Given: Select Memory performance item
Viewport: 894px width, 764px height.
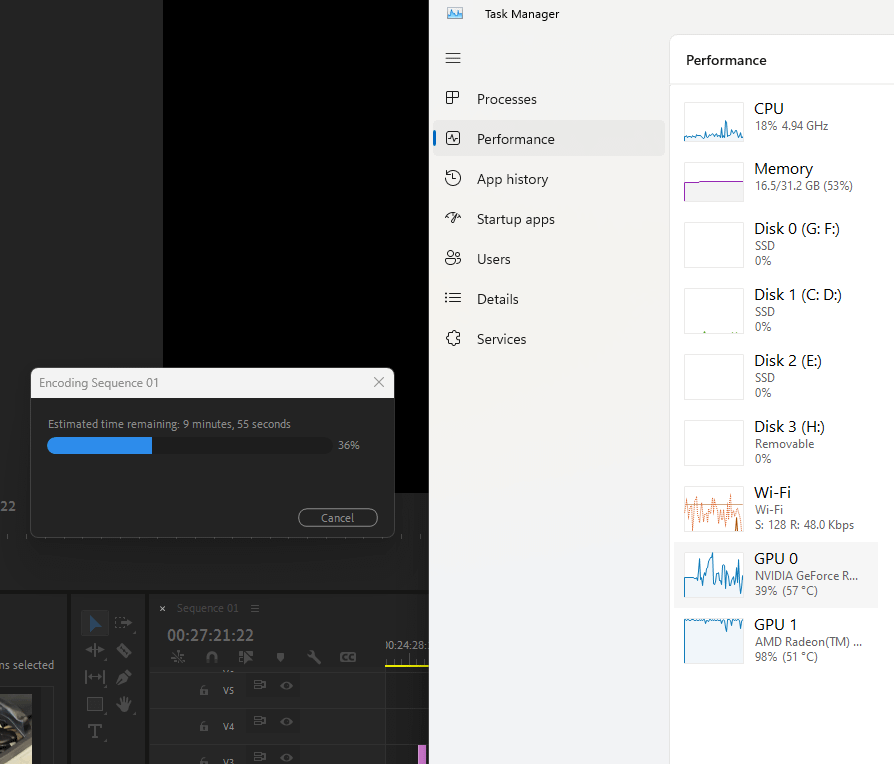Looking at the screenshot, I should click(776, 181).
